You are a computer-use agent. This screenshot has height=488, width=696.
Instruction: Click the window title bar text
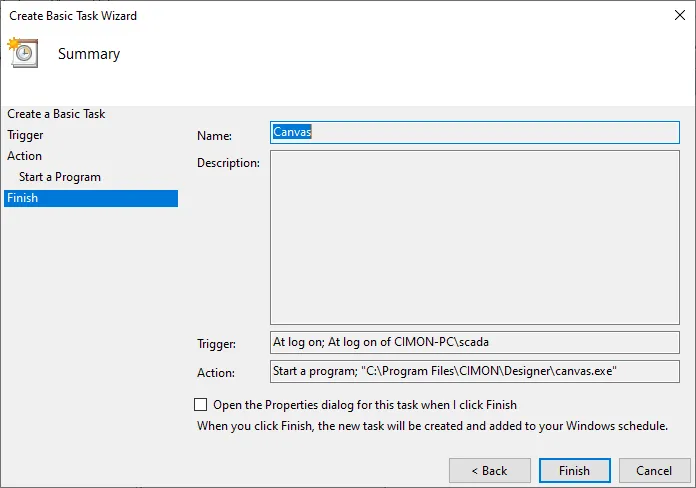(x=73, y=16)
